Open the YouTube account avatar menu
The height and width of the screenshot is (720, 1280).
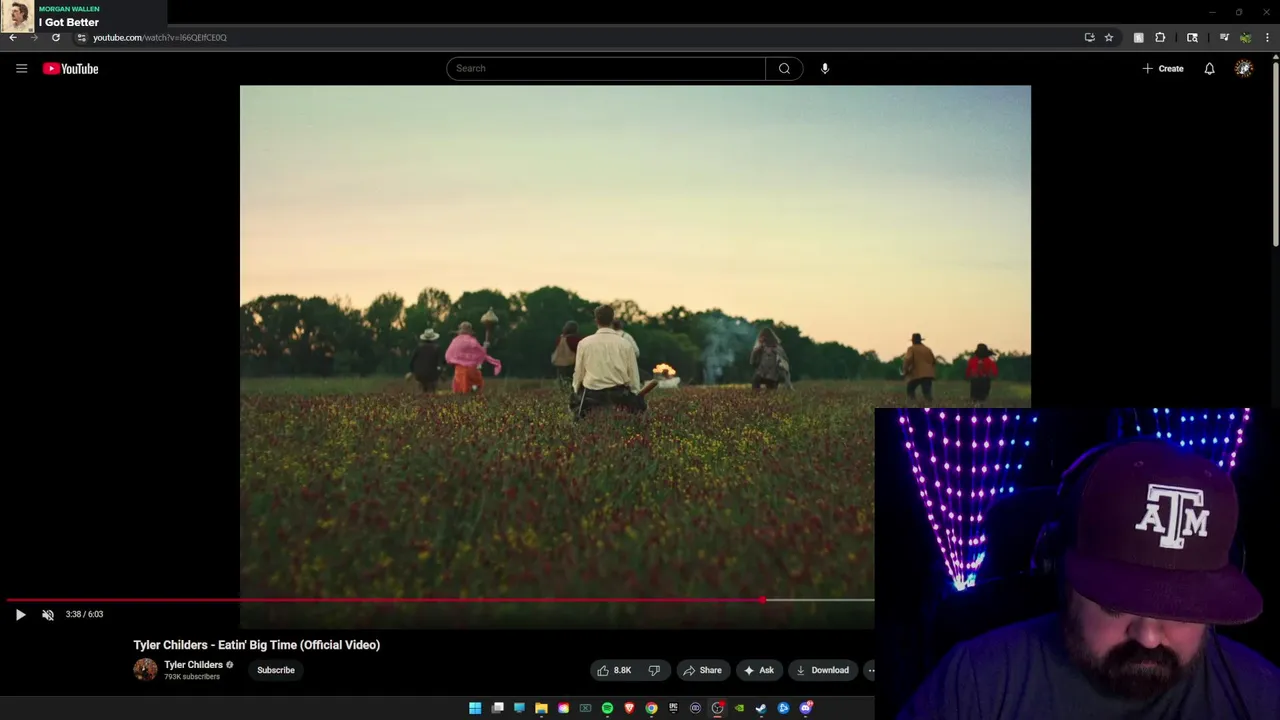tap(1244, 68)
